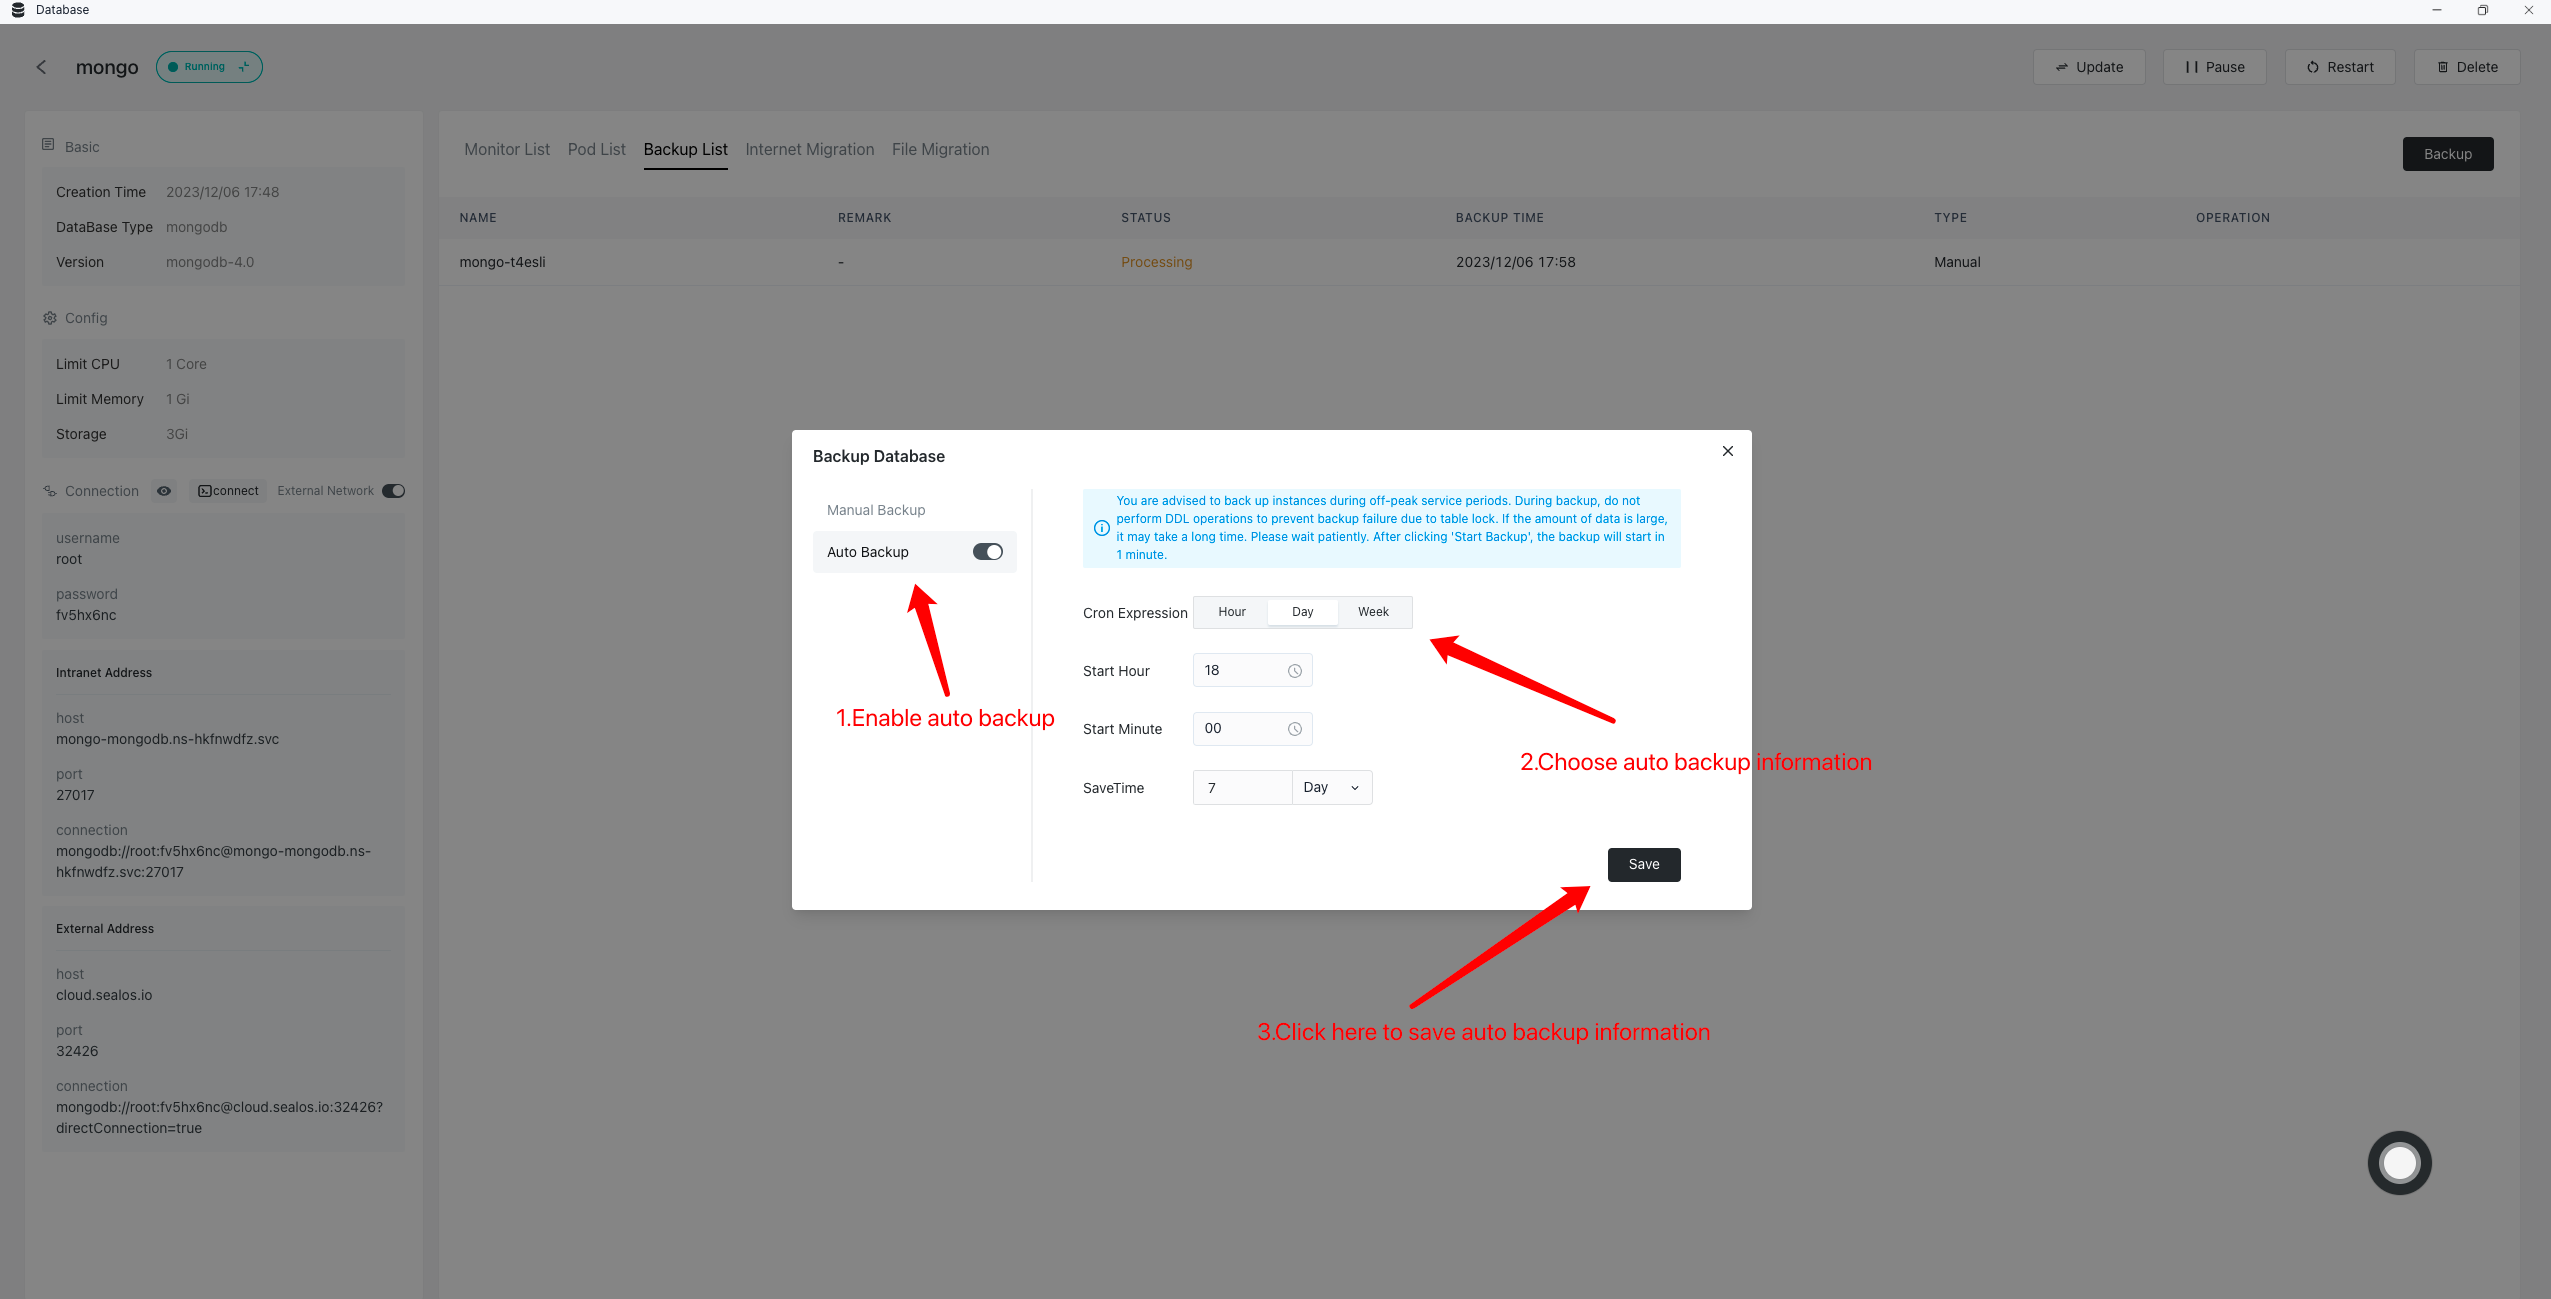Click the info icon in the blue notice
This screenshot has height=1299, width=2551.
click(x=1101, y=528)
